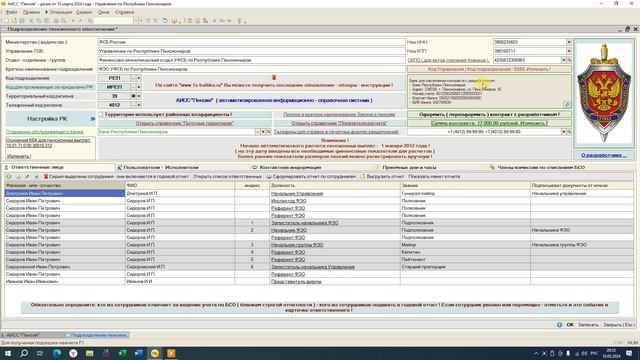
Task: Click into the Министерство (ведомство) field
Action: [251, 42]
